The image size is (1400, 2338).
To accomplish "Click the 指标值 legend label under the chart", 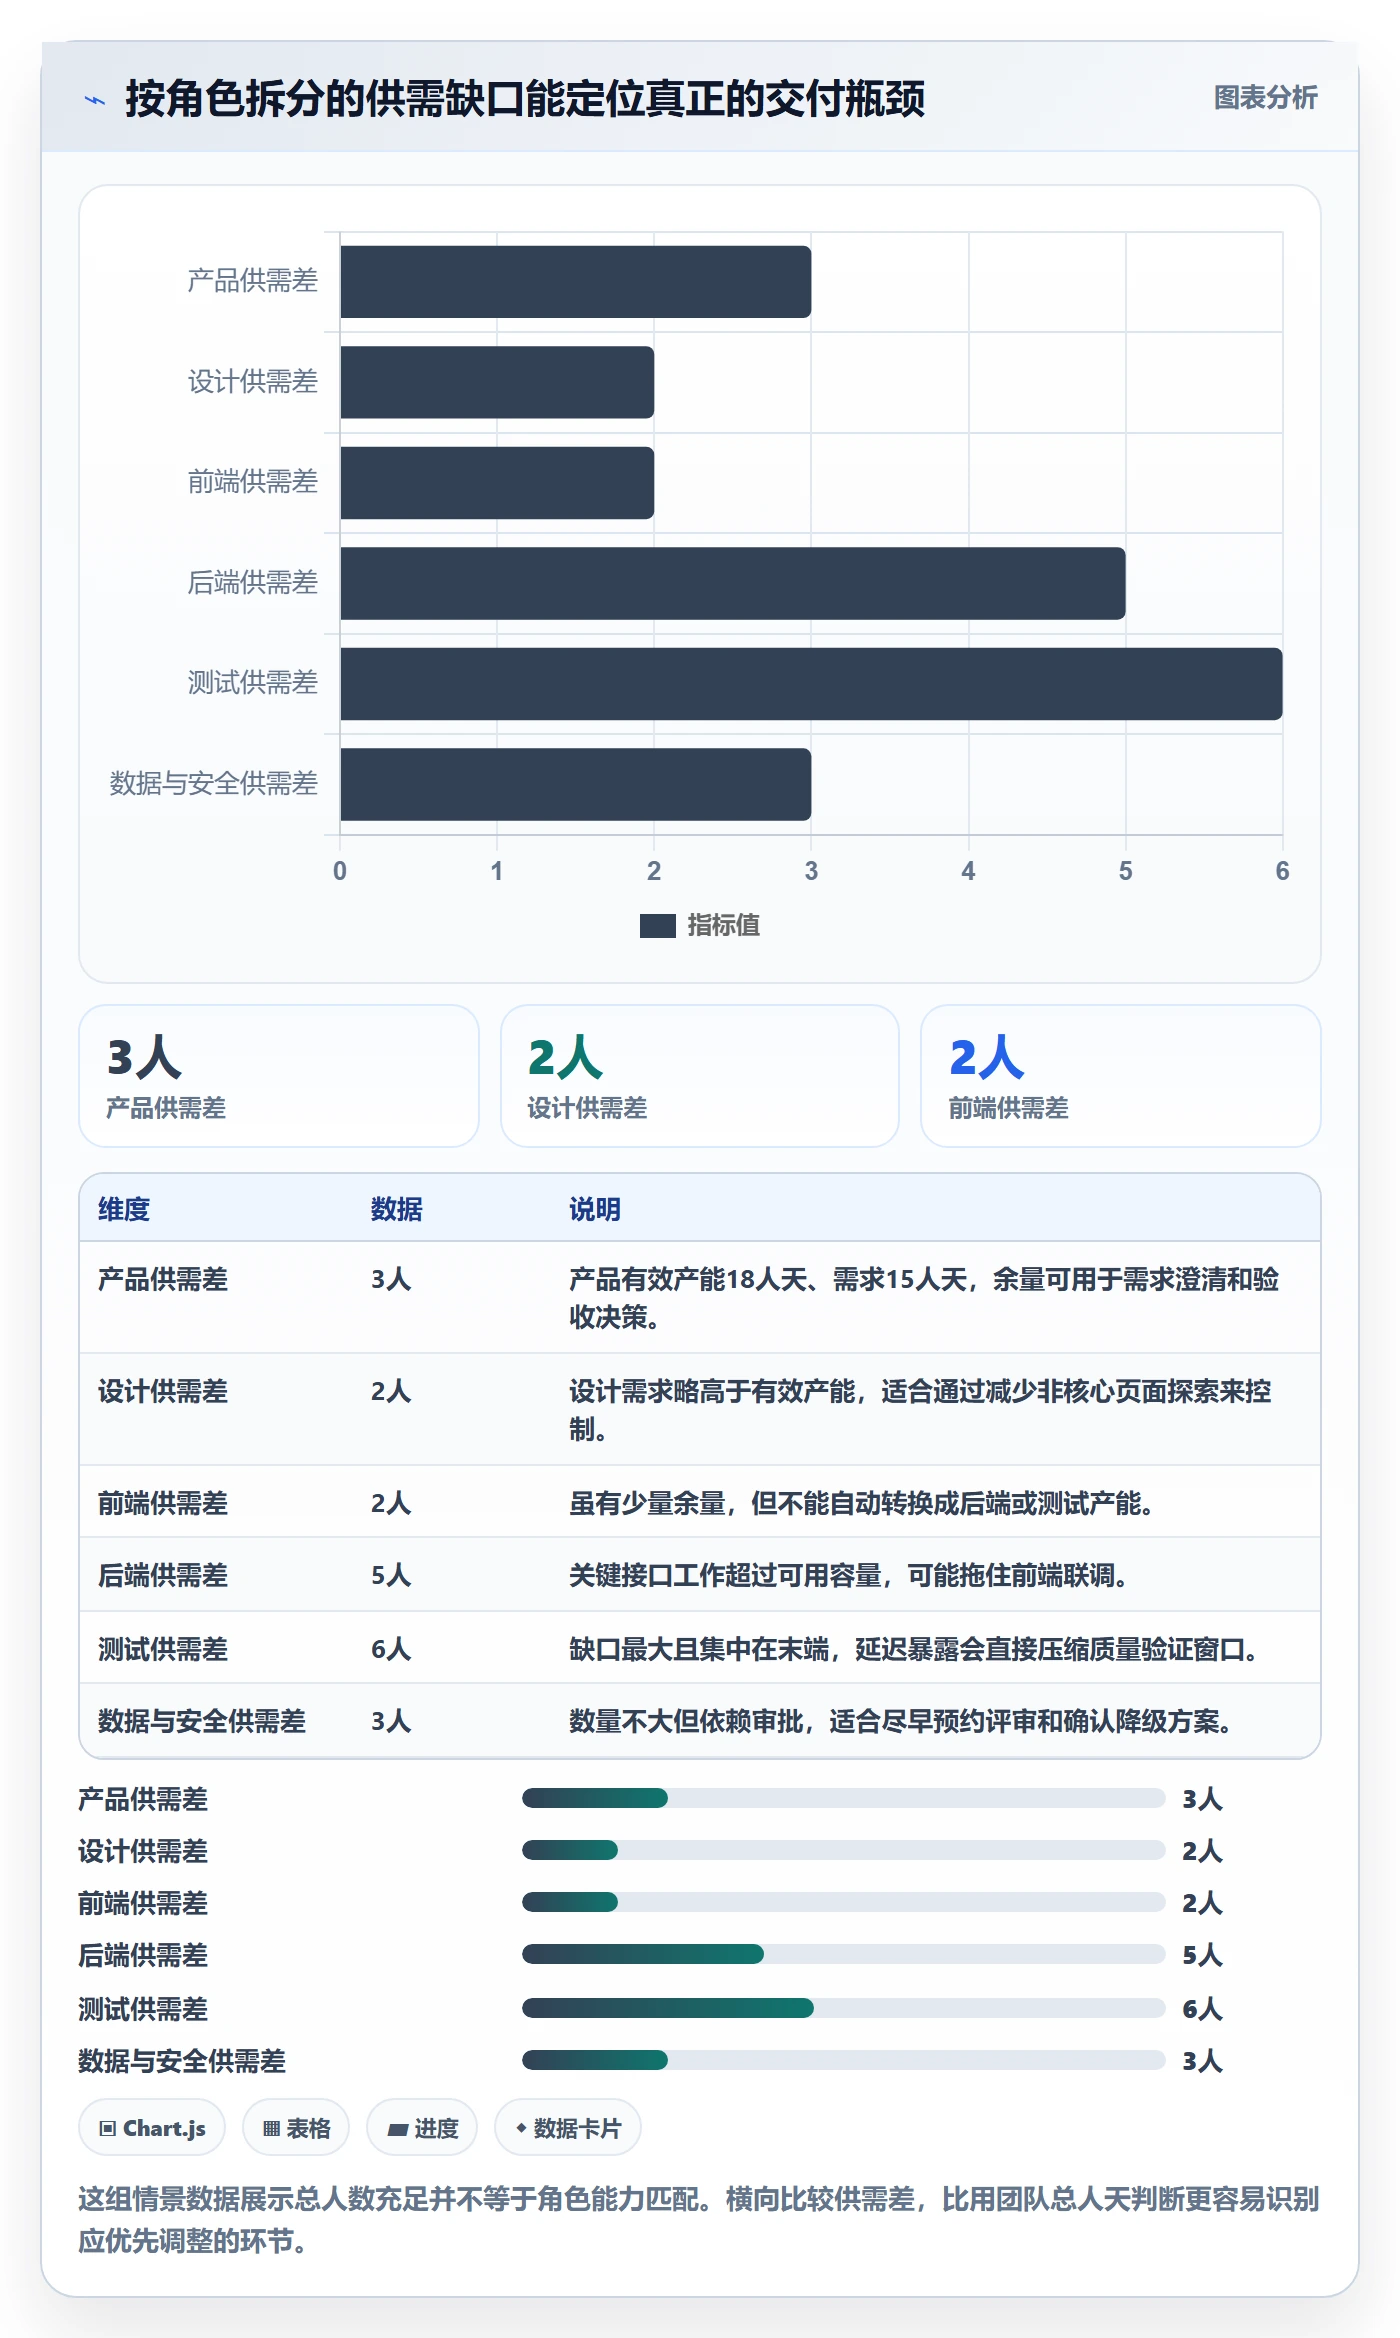I will [x=724, y=926].
